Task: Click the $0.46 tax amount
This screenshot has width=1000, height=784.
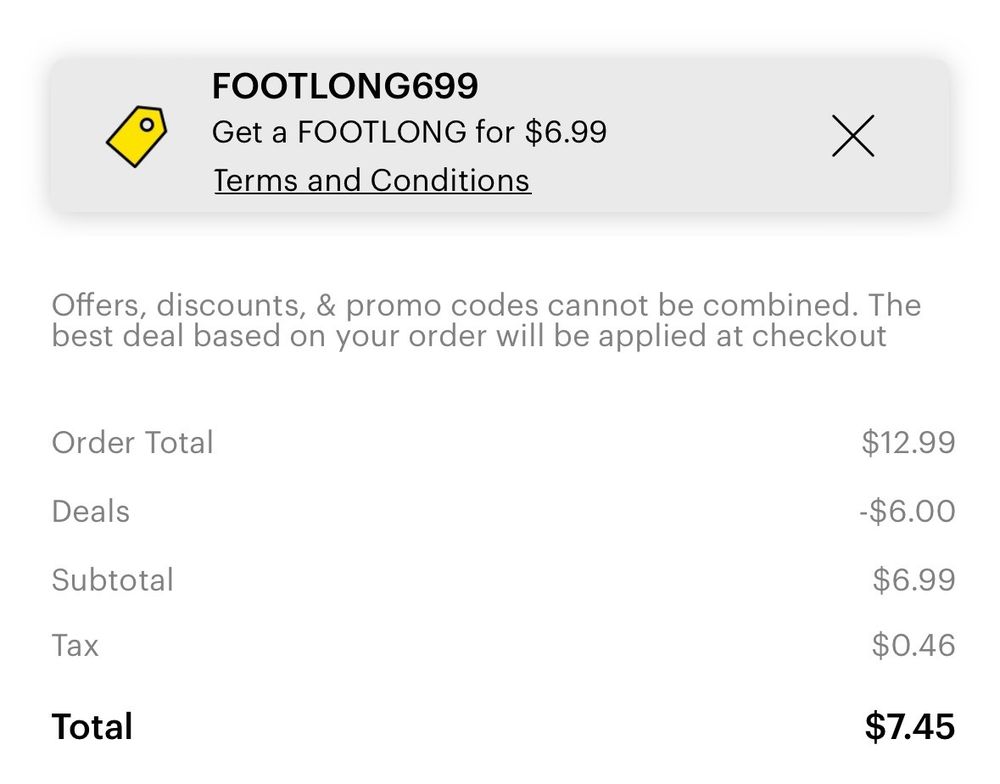Action: [913, 645]
